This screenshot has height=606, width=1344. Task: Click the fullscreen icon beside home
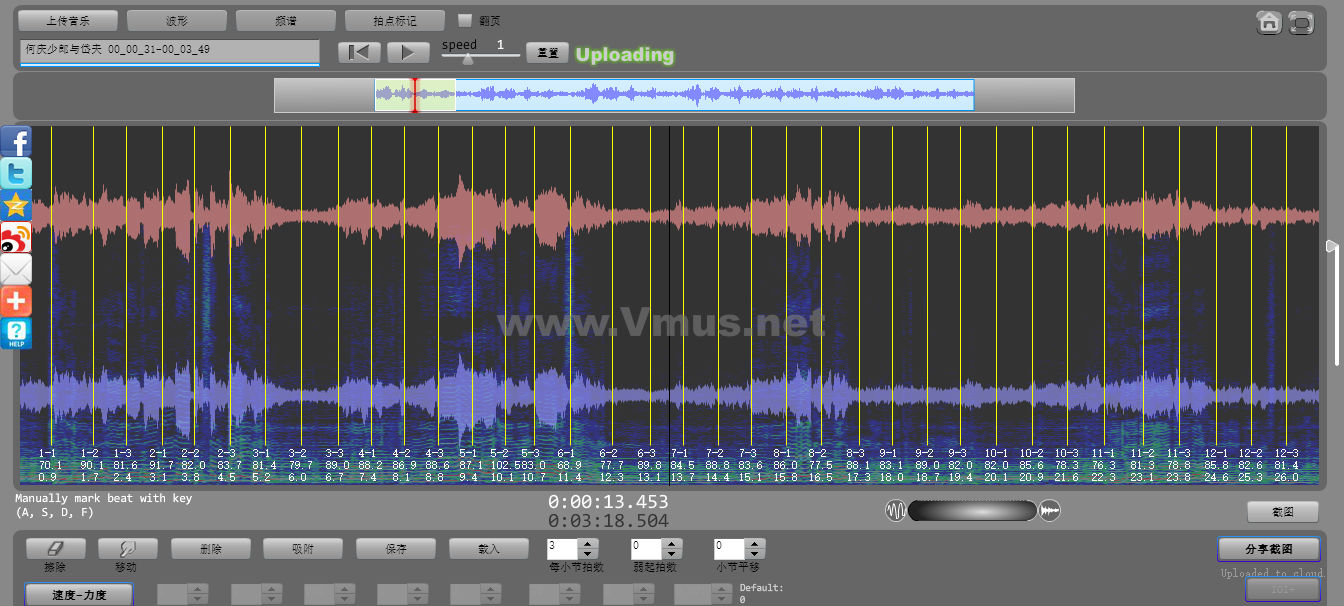(x=1300, y=22)
